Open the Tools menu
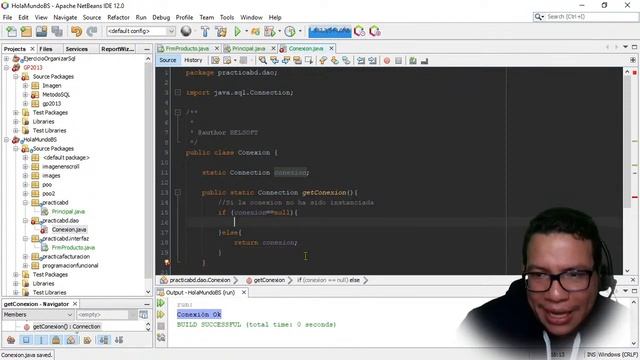The image size is (640, 360). point(227,18)
